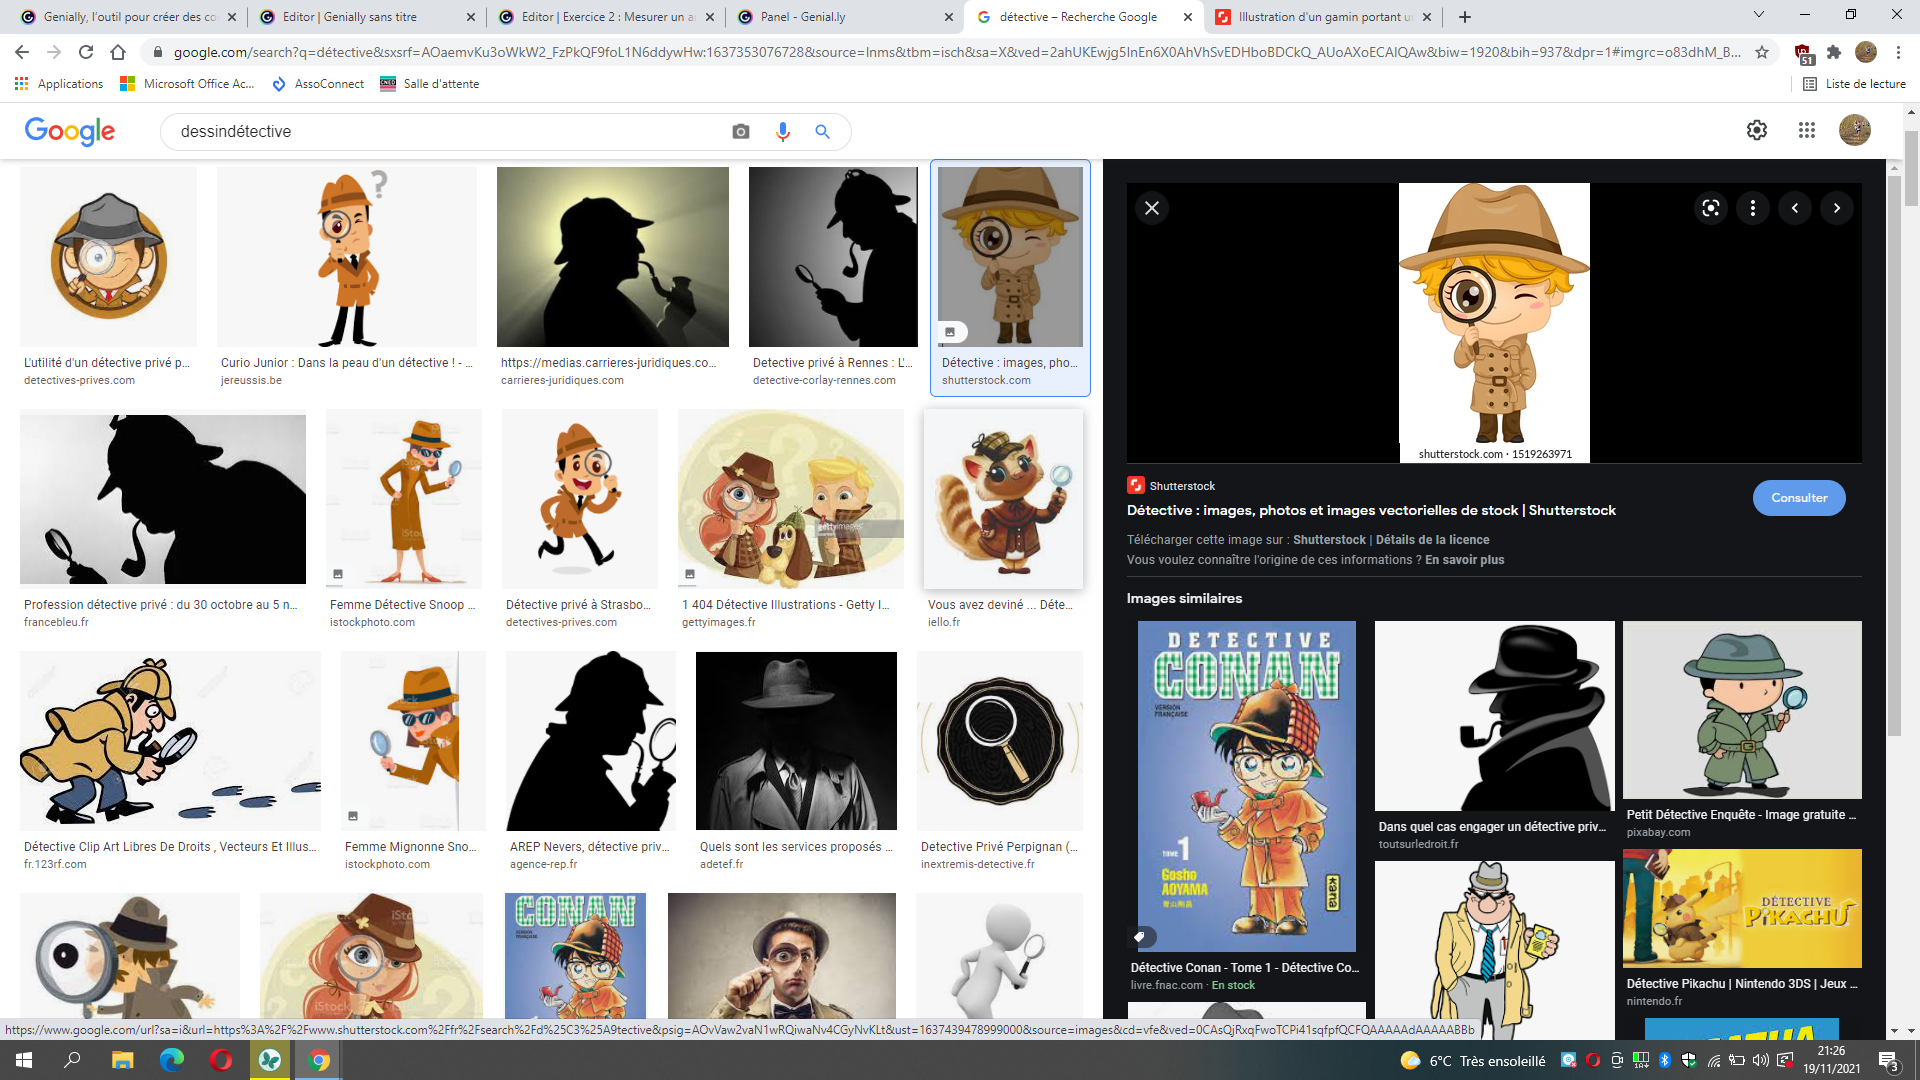Click the Consulter button

pos(1799,498)
